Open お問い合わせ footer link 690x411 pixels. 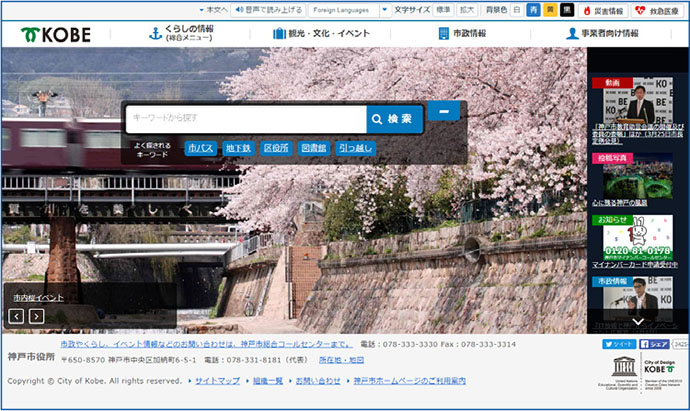tap(318, 381)
